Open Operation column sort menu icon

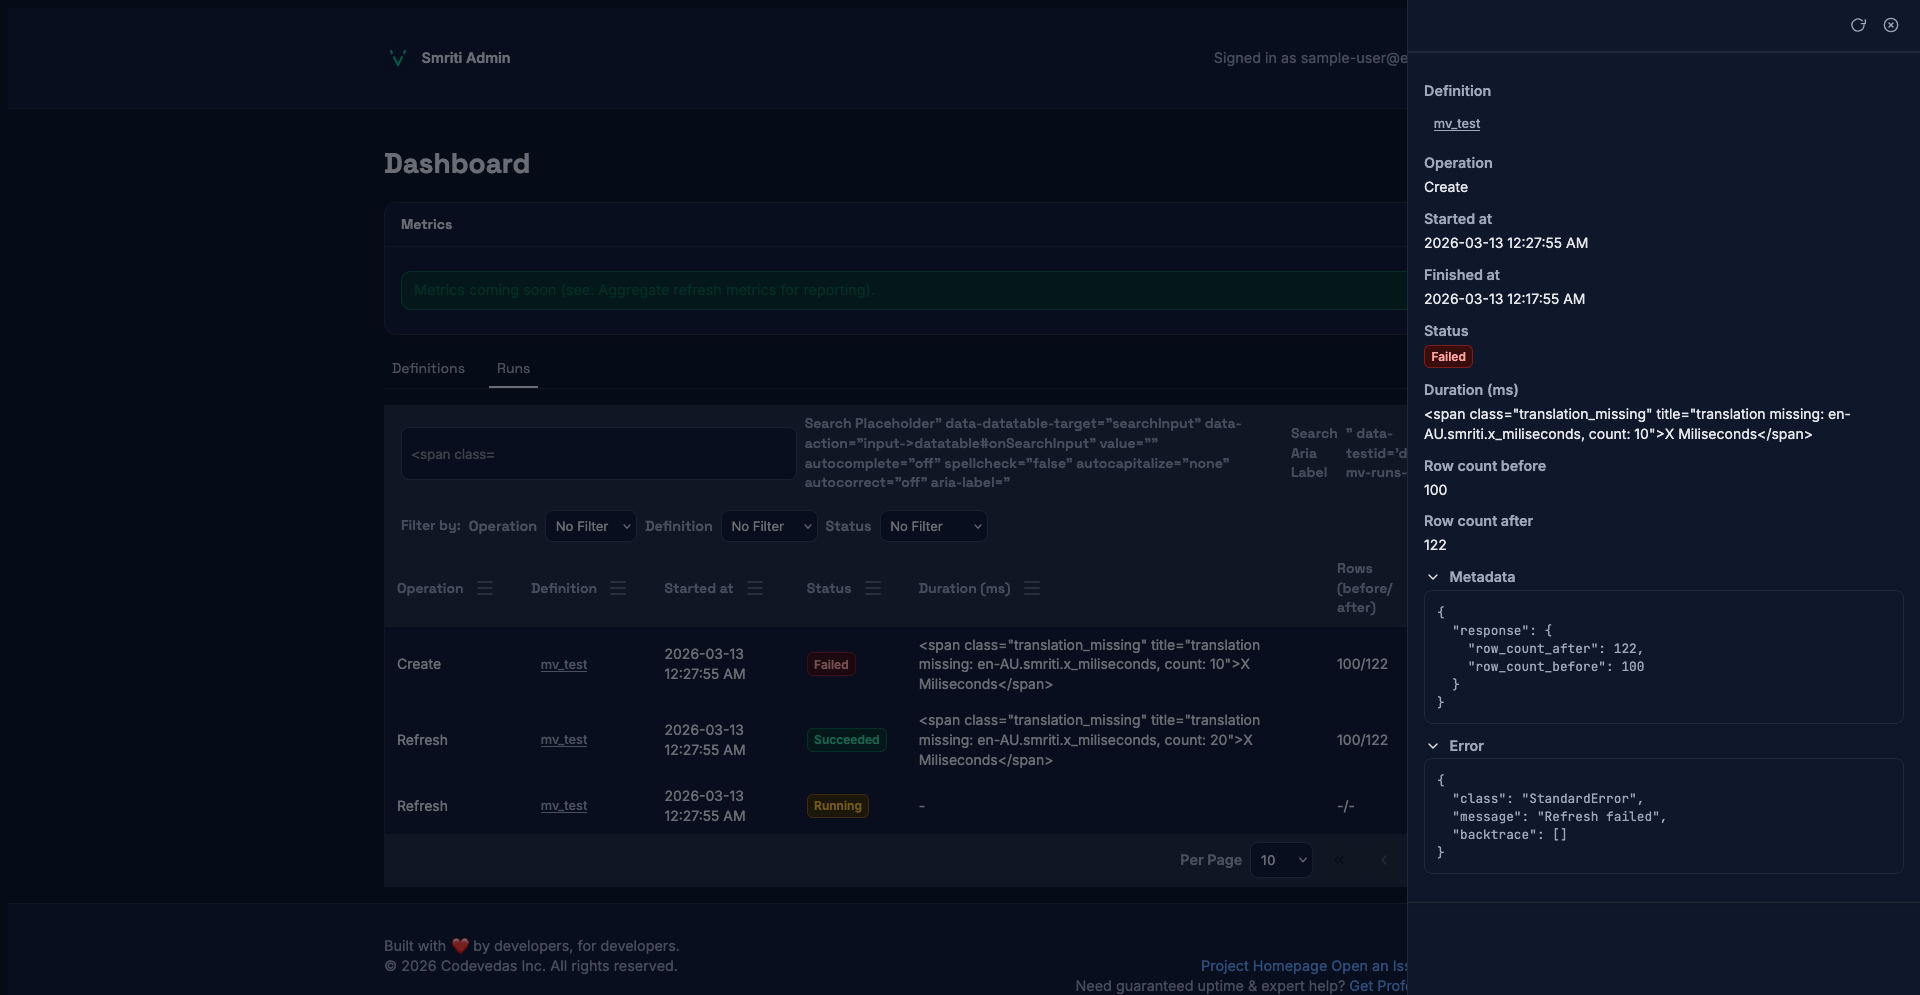tap(485, 589)
